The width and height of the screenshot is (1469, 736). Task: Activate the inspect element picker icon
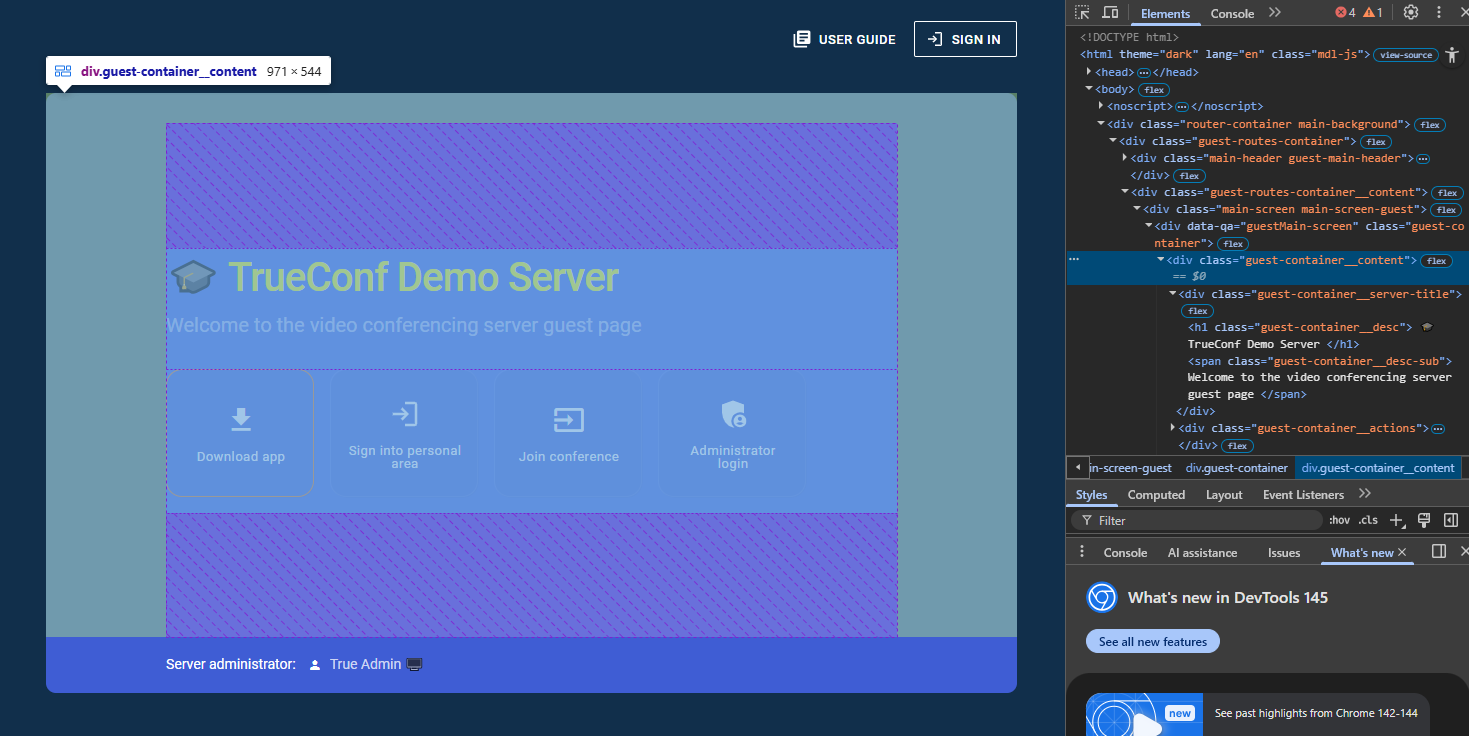click(1083, 13)
